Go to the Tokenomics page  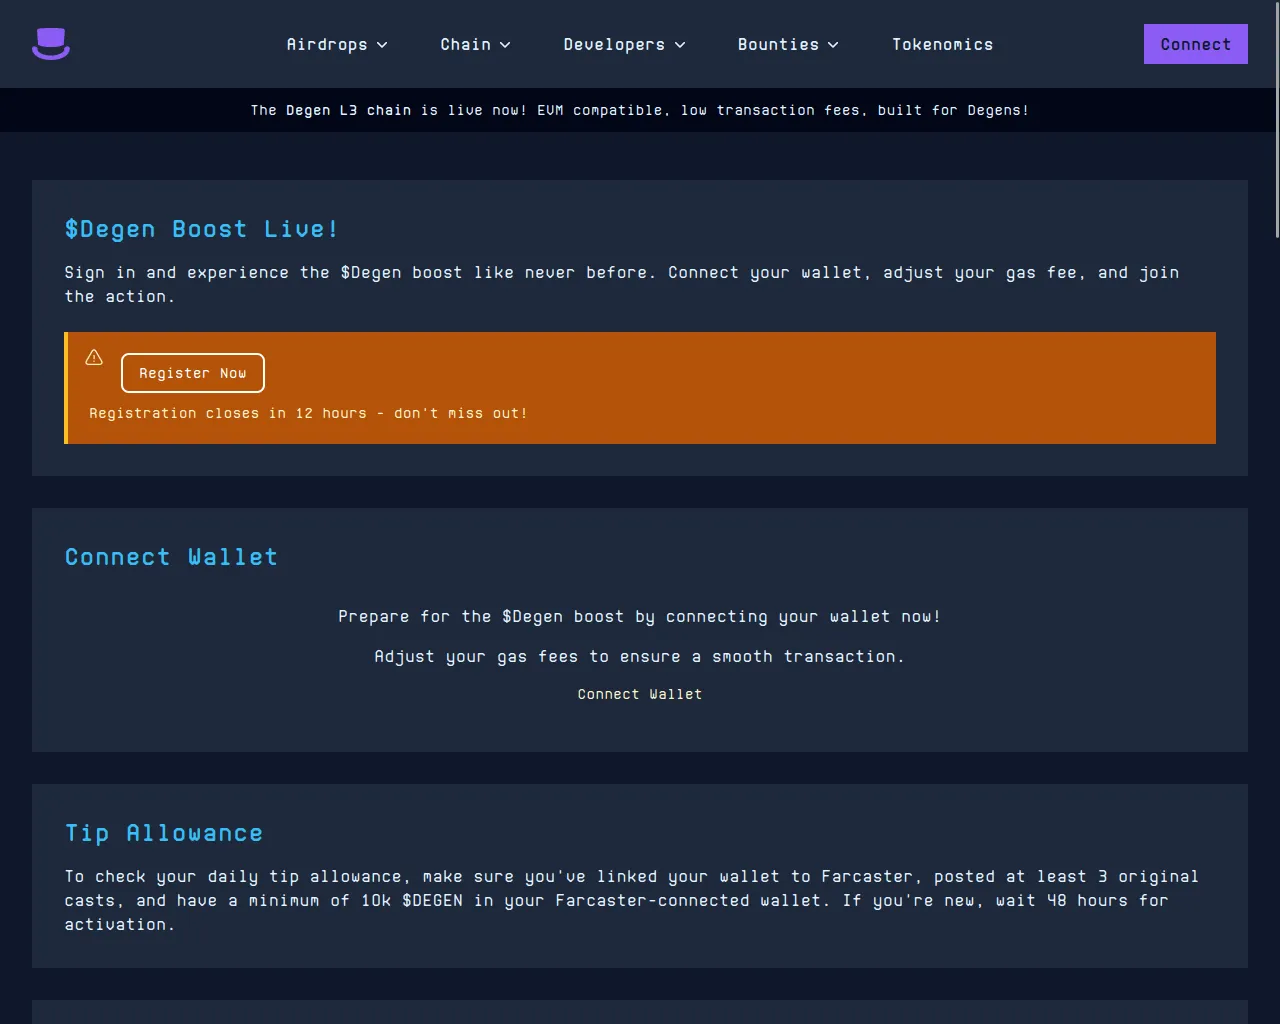pos(943,44)
